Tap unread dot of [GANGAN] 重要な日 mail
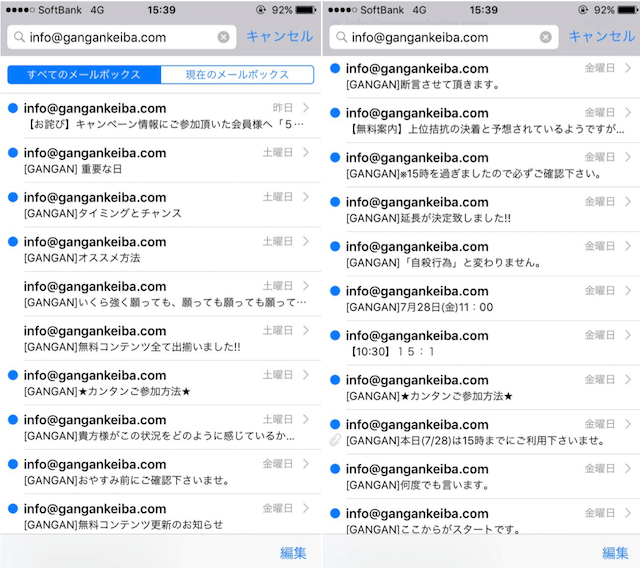Screen dimensions: 640x568 point(13,153)
